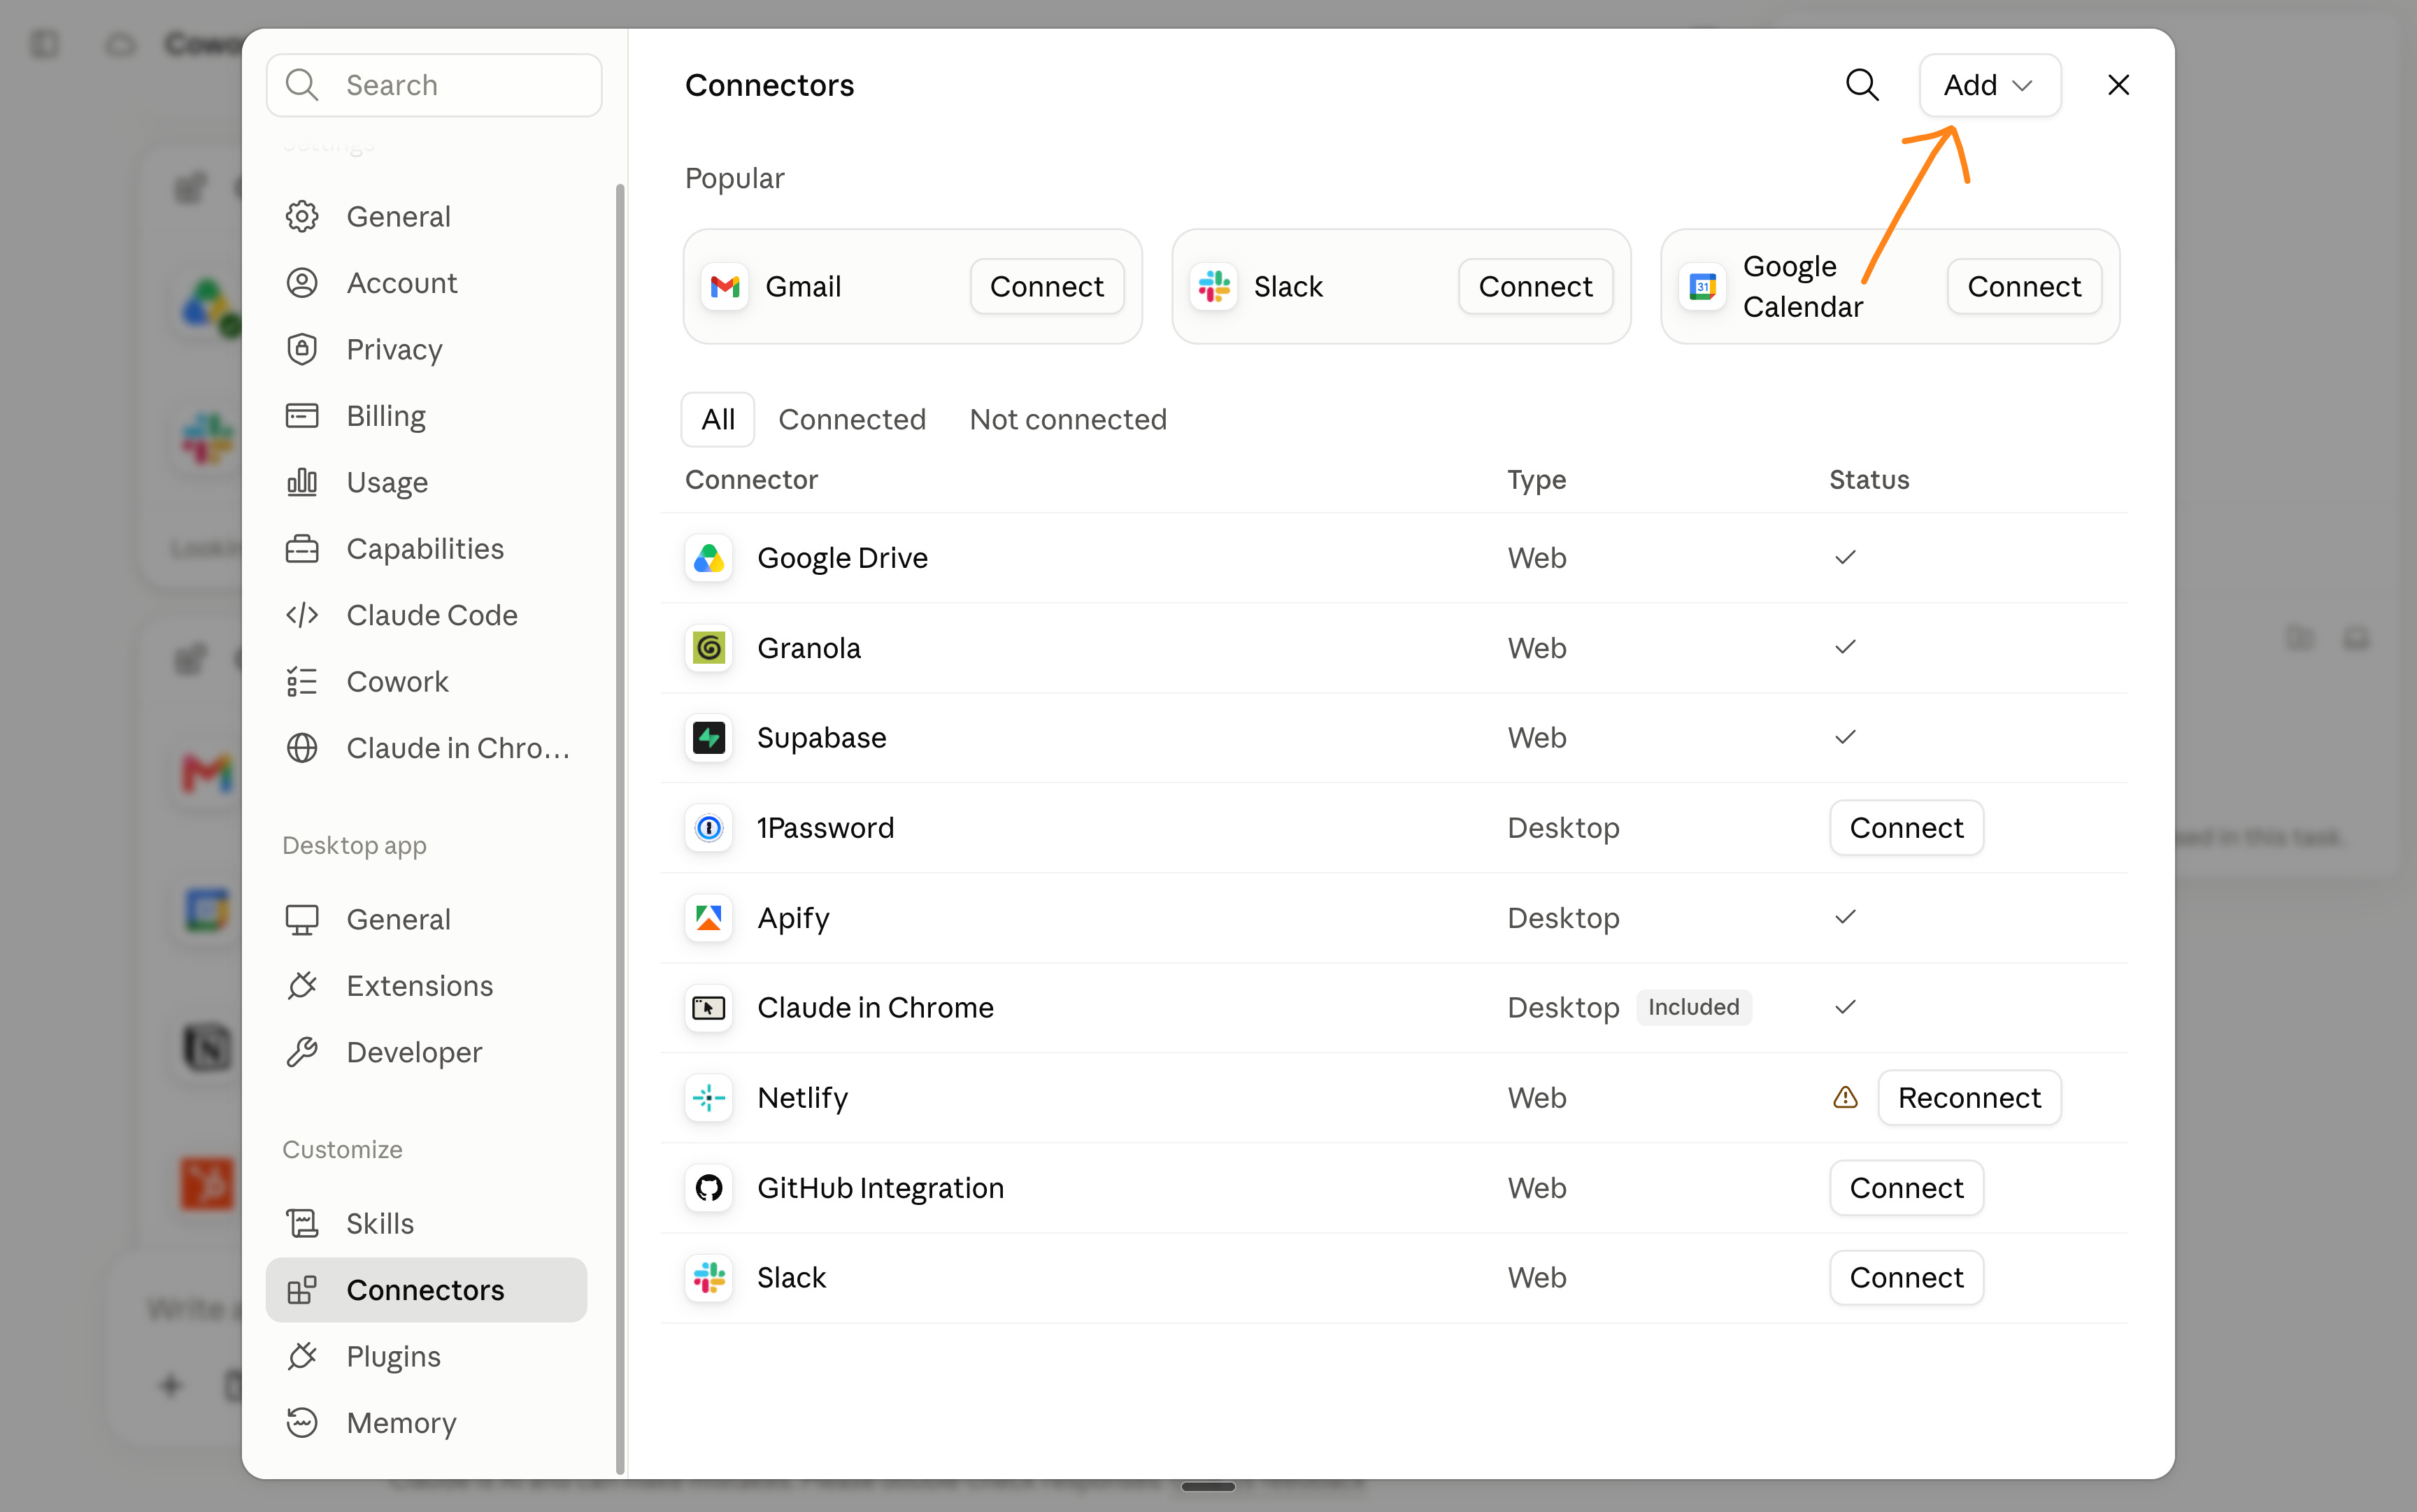Image resolution: width=2417 pixels, height=1512 pixels.
Task: Click the Apify connector icon
Action: click(x=709, y=918)
